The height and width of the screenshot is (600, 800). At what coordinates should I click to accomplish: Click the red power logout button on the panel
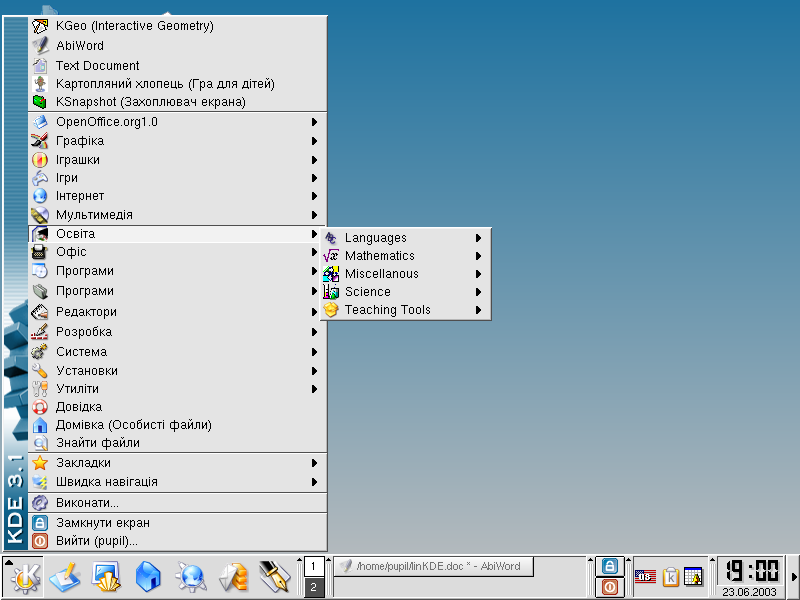point(610,587)
